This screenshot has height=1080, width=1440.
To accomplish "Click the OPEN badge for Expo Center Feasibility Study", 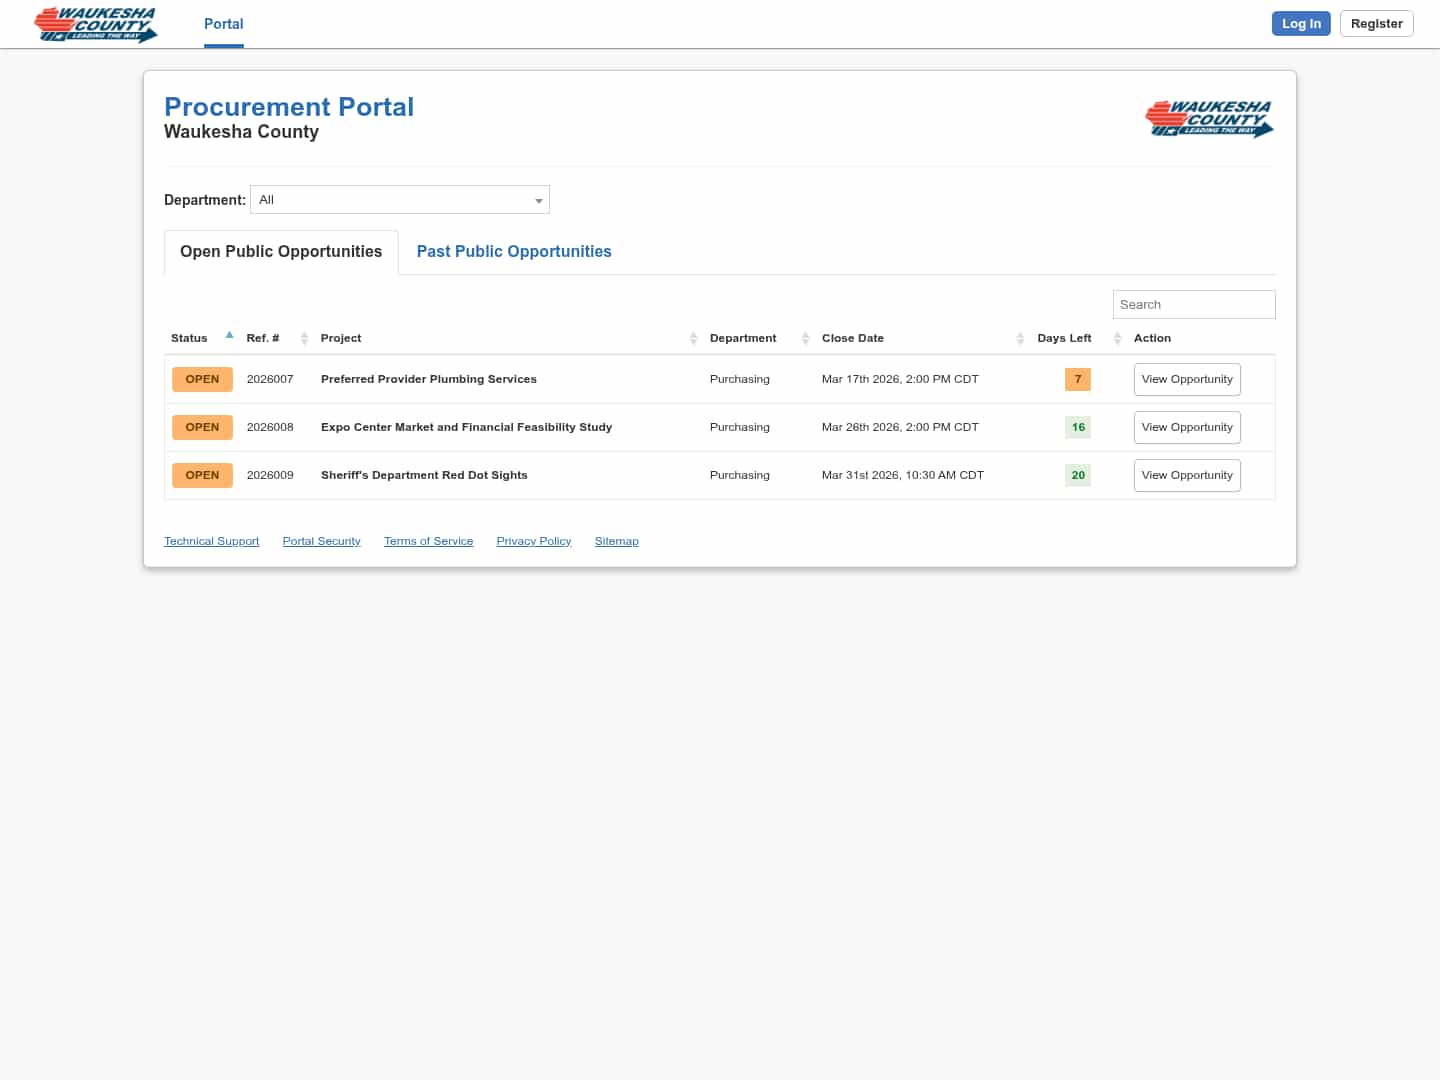I will (x=202, y=427).
